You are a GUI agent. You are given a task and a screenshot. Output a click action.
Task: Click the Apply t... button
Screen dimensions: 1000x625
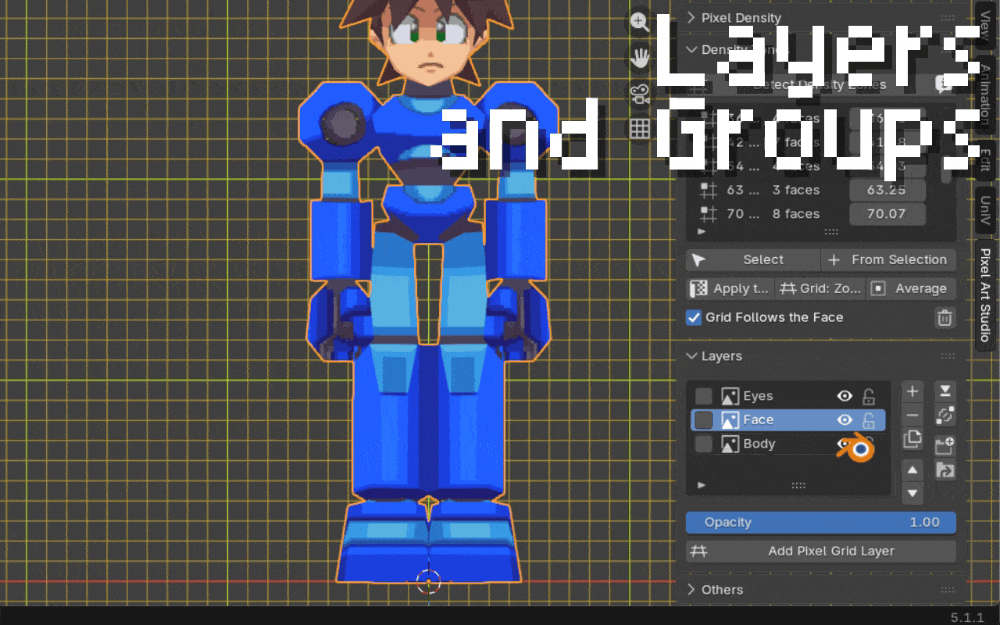[730, 288]
